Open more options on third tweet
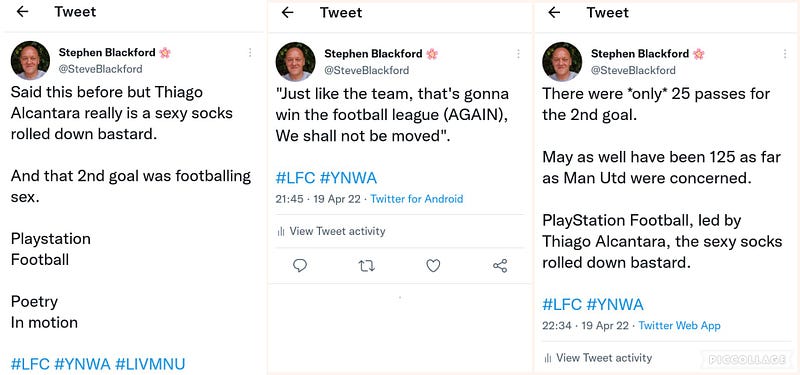Viewport: 800px width, 375px height. point(785,54)
